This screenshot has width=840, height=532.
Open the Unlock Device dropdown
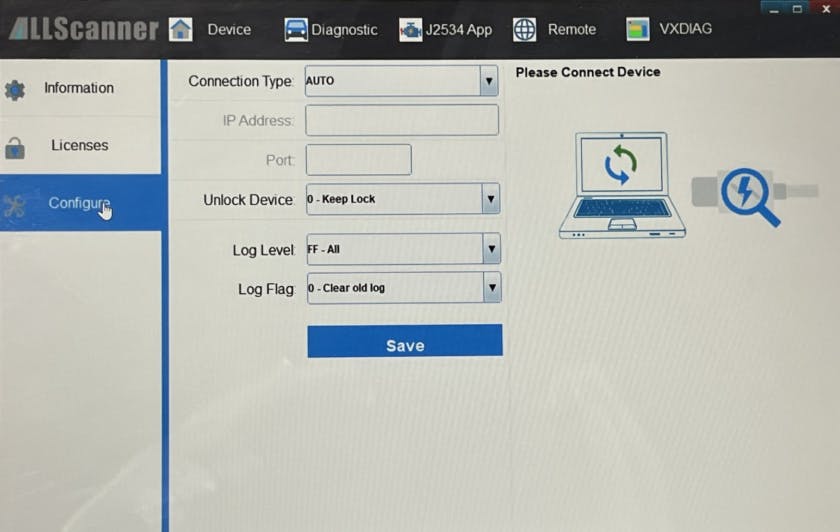pyautogui.click(x=490, y=199)
